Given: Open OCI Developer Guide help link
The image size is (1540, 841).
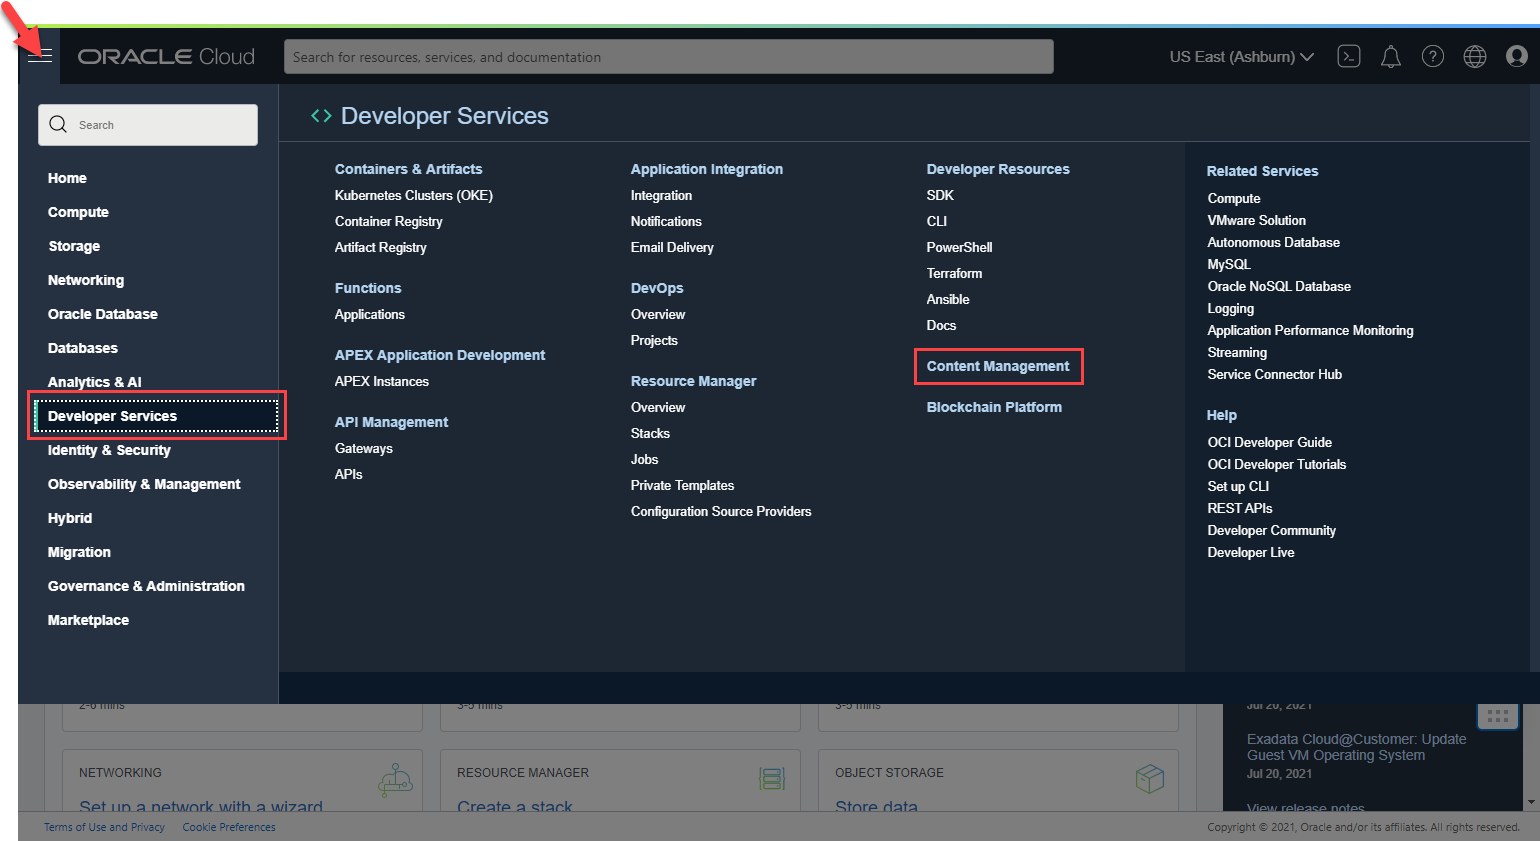Looking at the screenshot, I should (1270, 443).
